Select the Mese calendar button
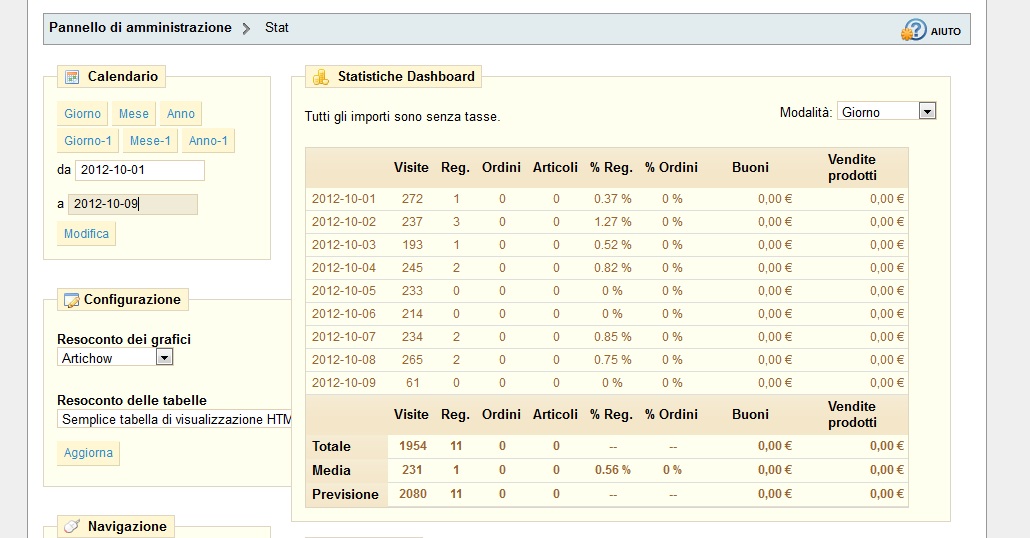 pos(134,114)
